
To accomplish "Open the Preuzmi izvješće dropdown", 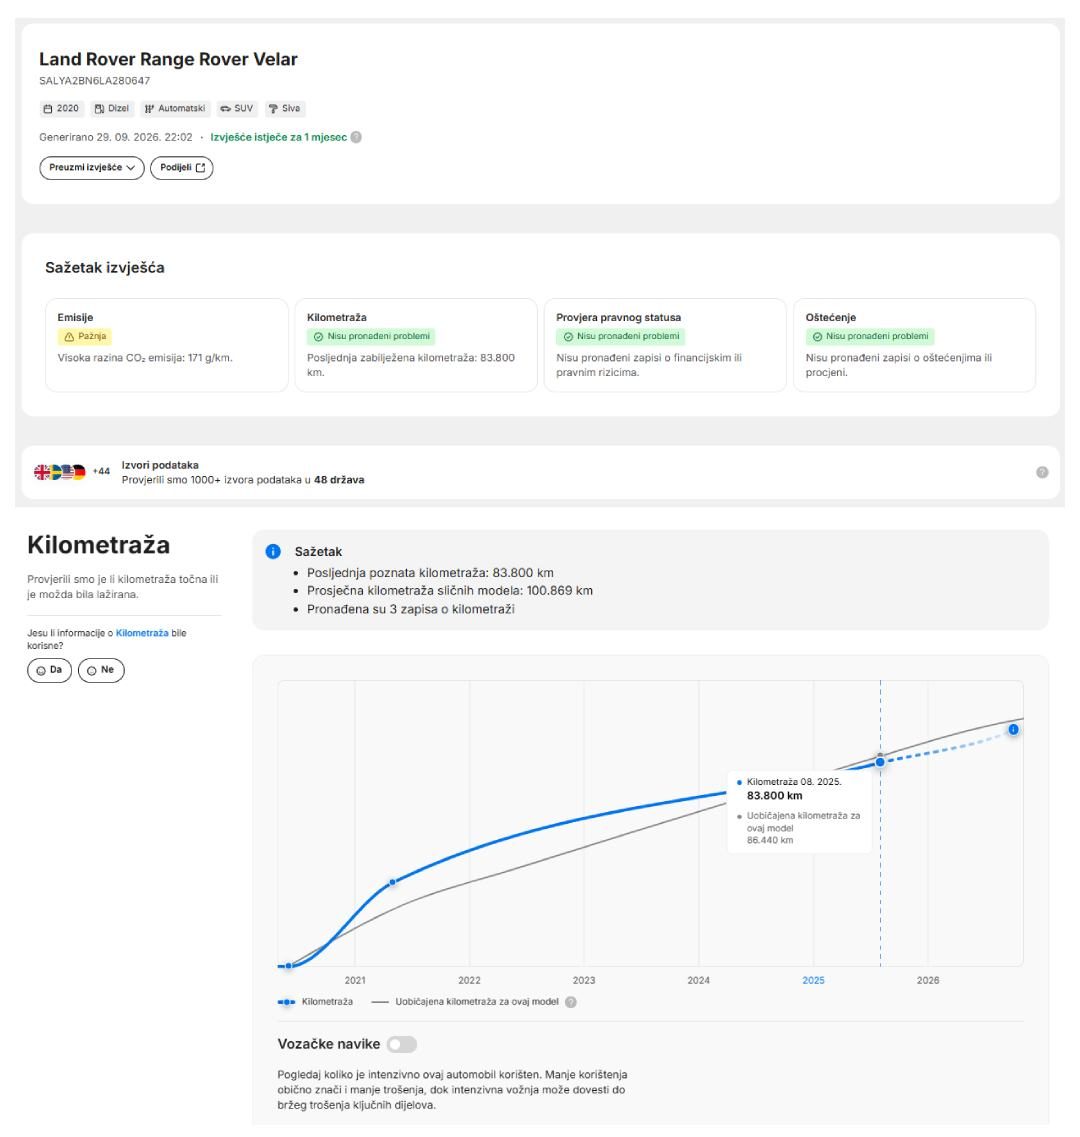I will pyautogui.click(x=91, y=168).
